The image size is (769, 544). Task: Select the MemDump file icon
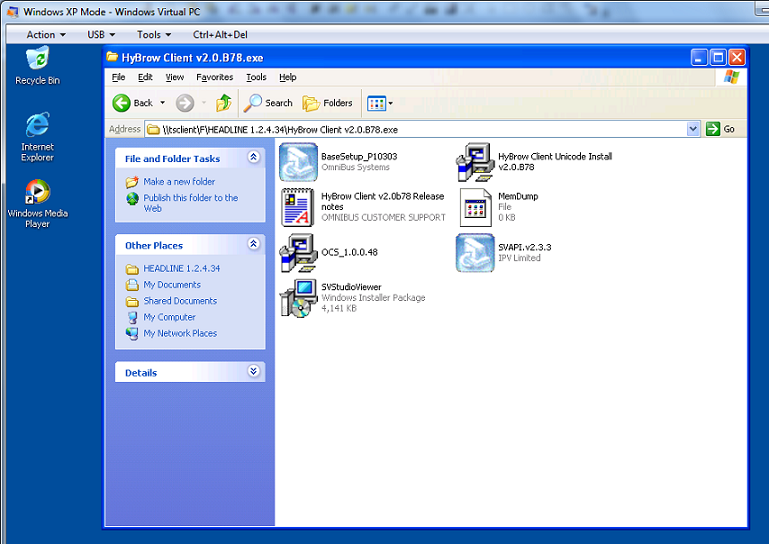click(475, 206)
